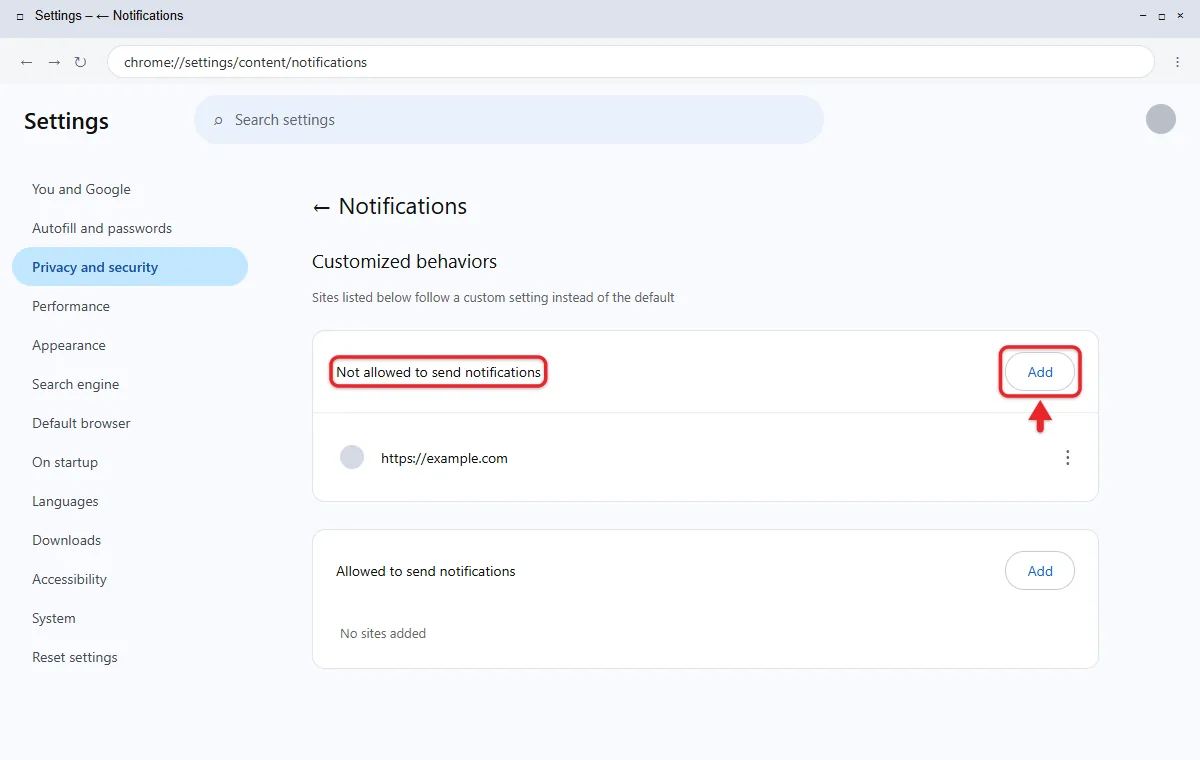Close the Settings window
Screen dimensions: 1200x760
point(1181,16)
